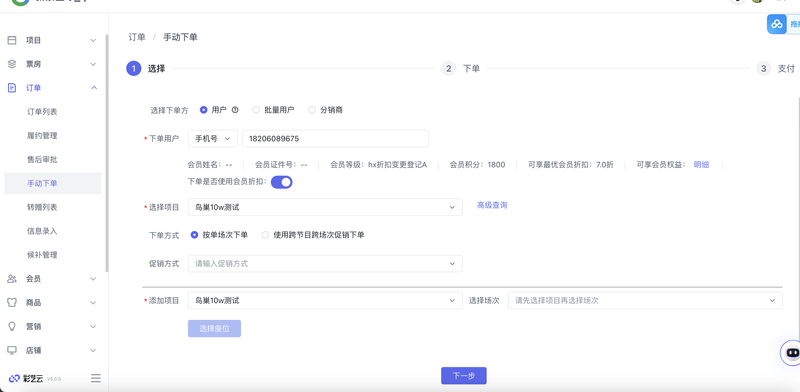Click the 明细 member benefits link
Image resolution: width=800 pixels, height=392 pixels.
(x=701, y=164)
